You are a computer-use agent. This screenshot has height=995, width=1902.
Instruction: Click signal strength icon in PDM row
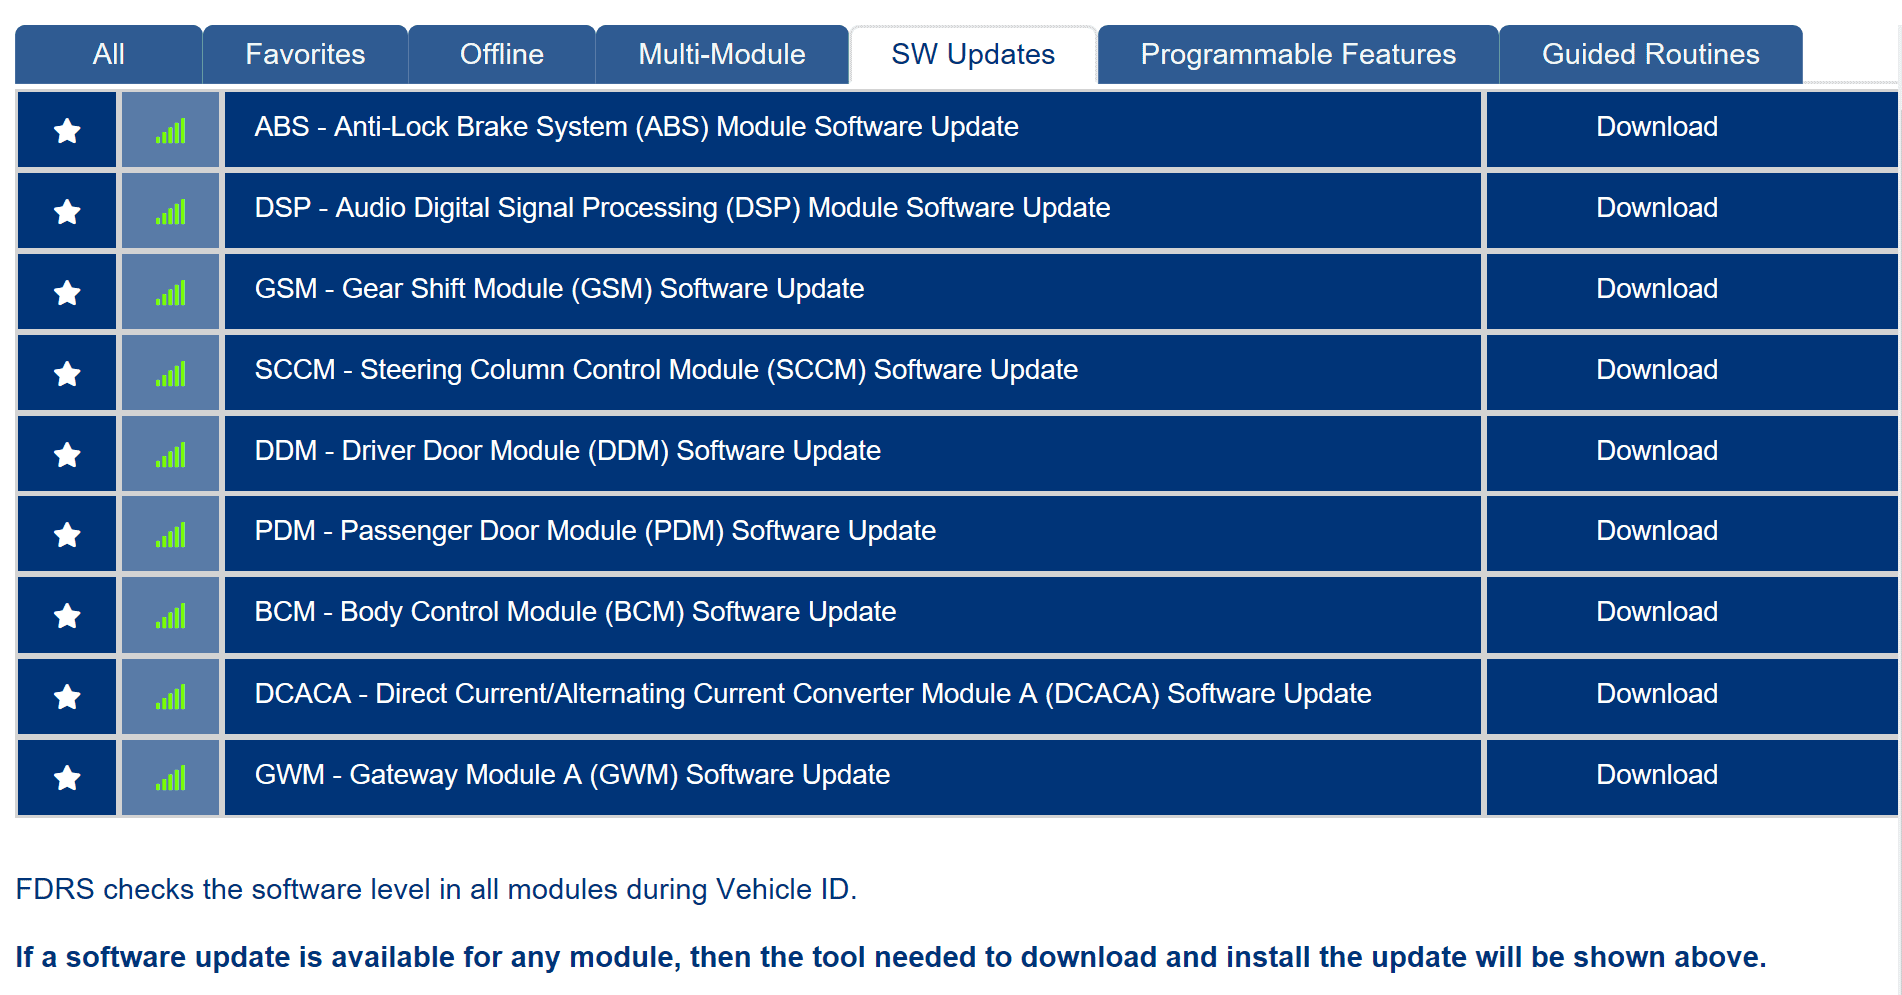pos(171,534)
